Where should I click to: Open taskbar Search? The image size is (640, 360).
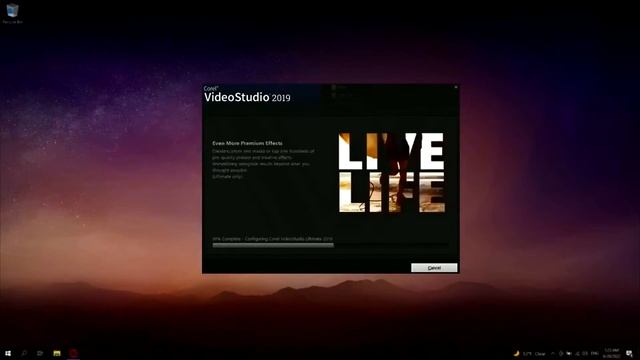coord(24,353)
